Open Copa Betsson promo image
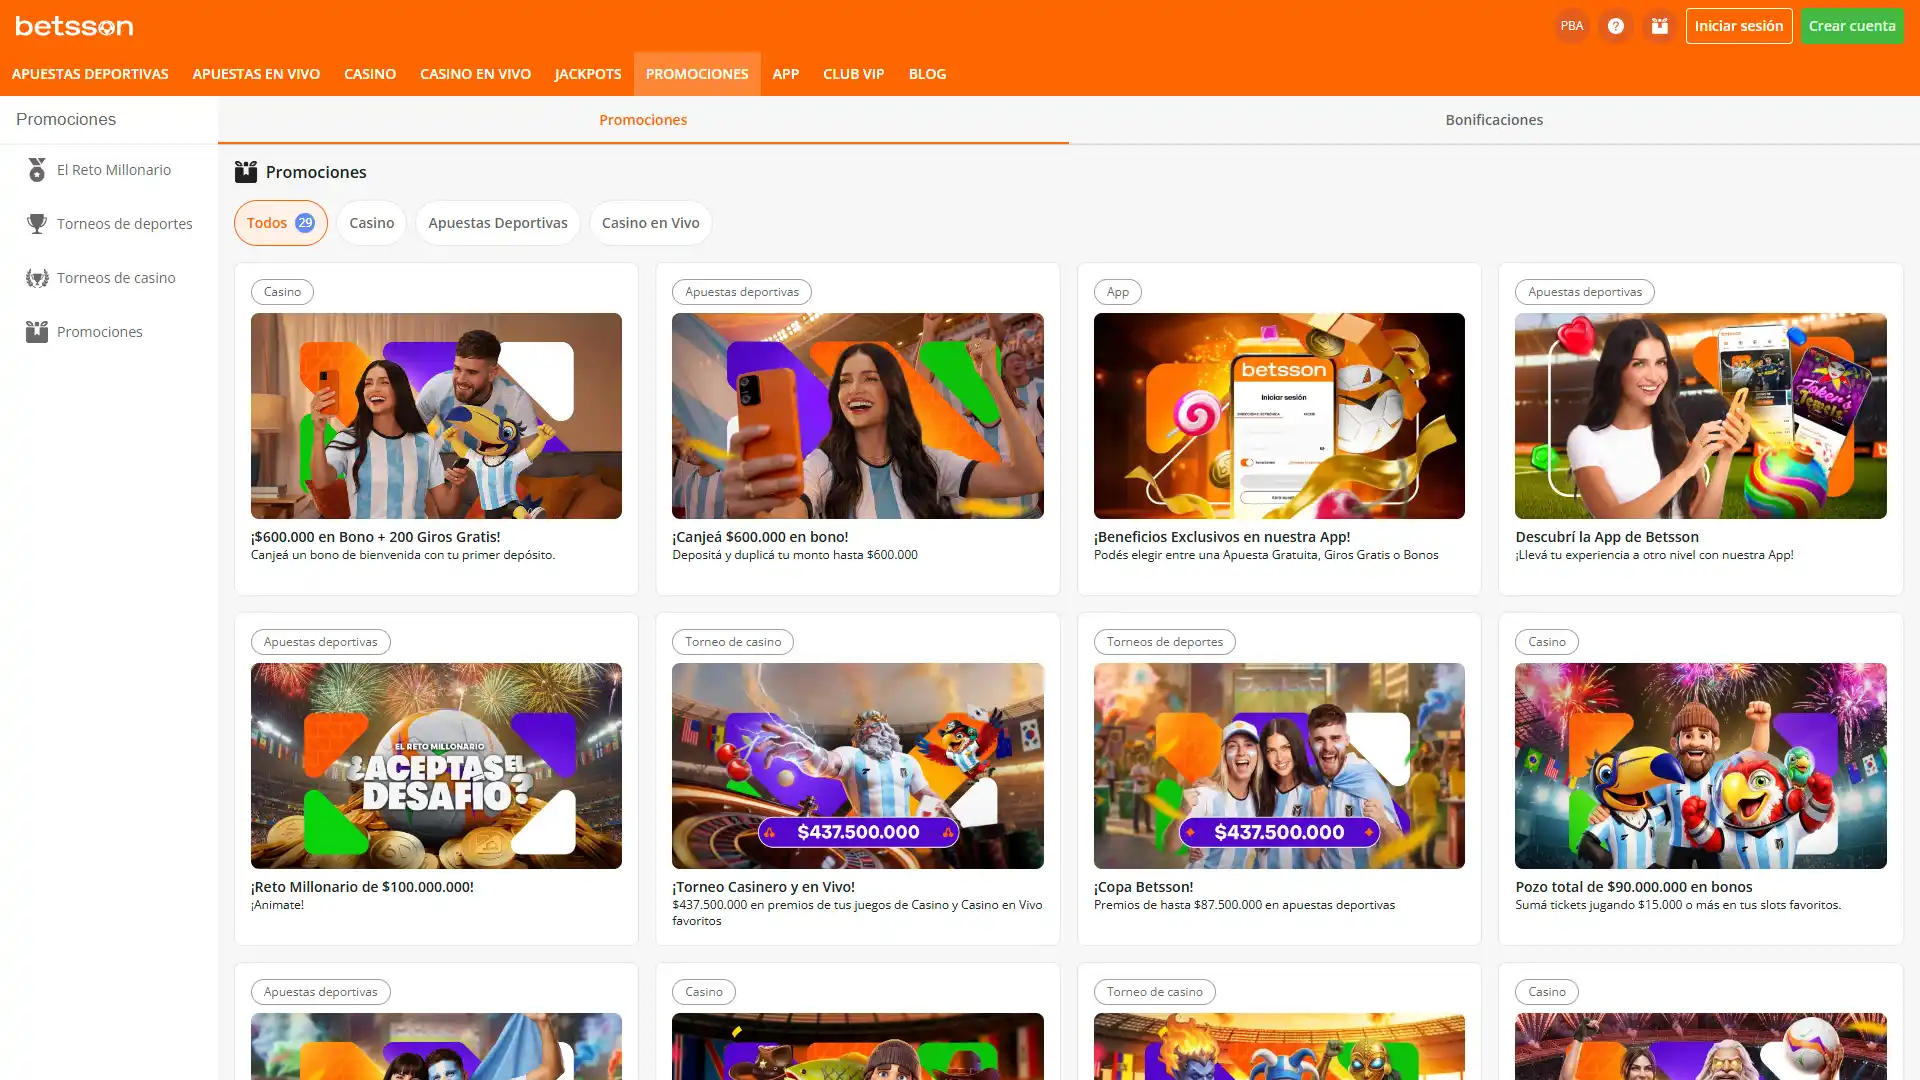Screen dimensions: 1920x1080 coord(1279,766)
